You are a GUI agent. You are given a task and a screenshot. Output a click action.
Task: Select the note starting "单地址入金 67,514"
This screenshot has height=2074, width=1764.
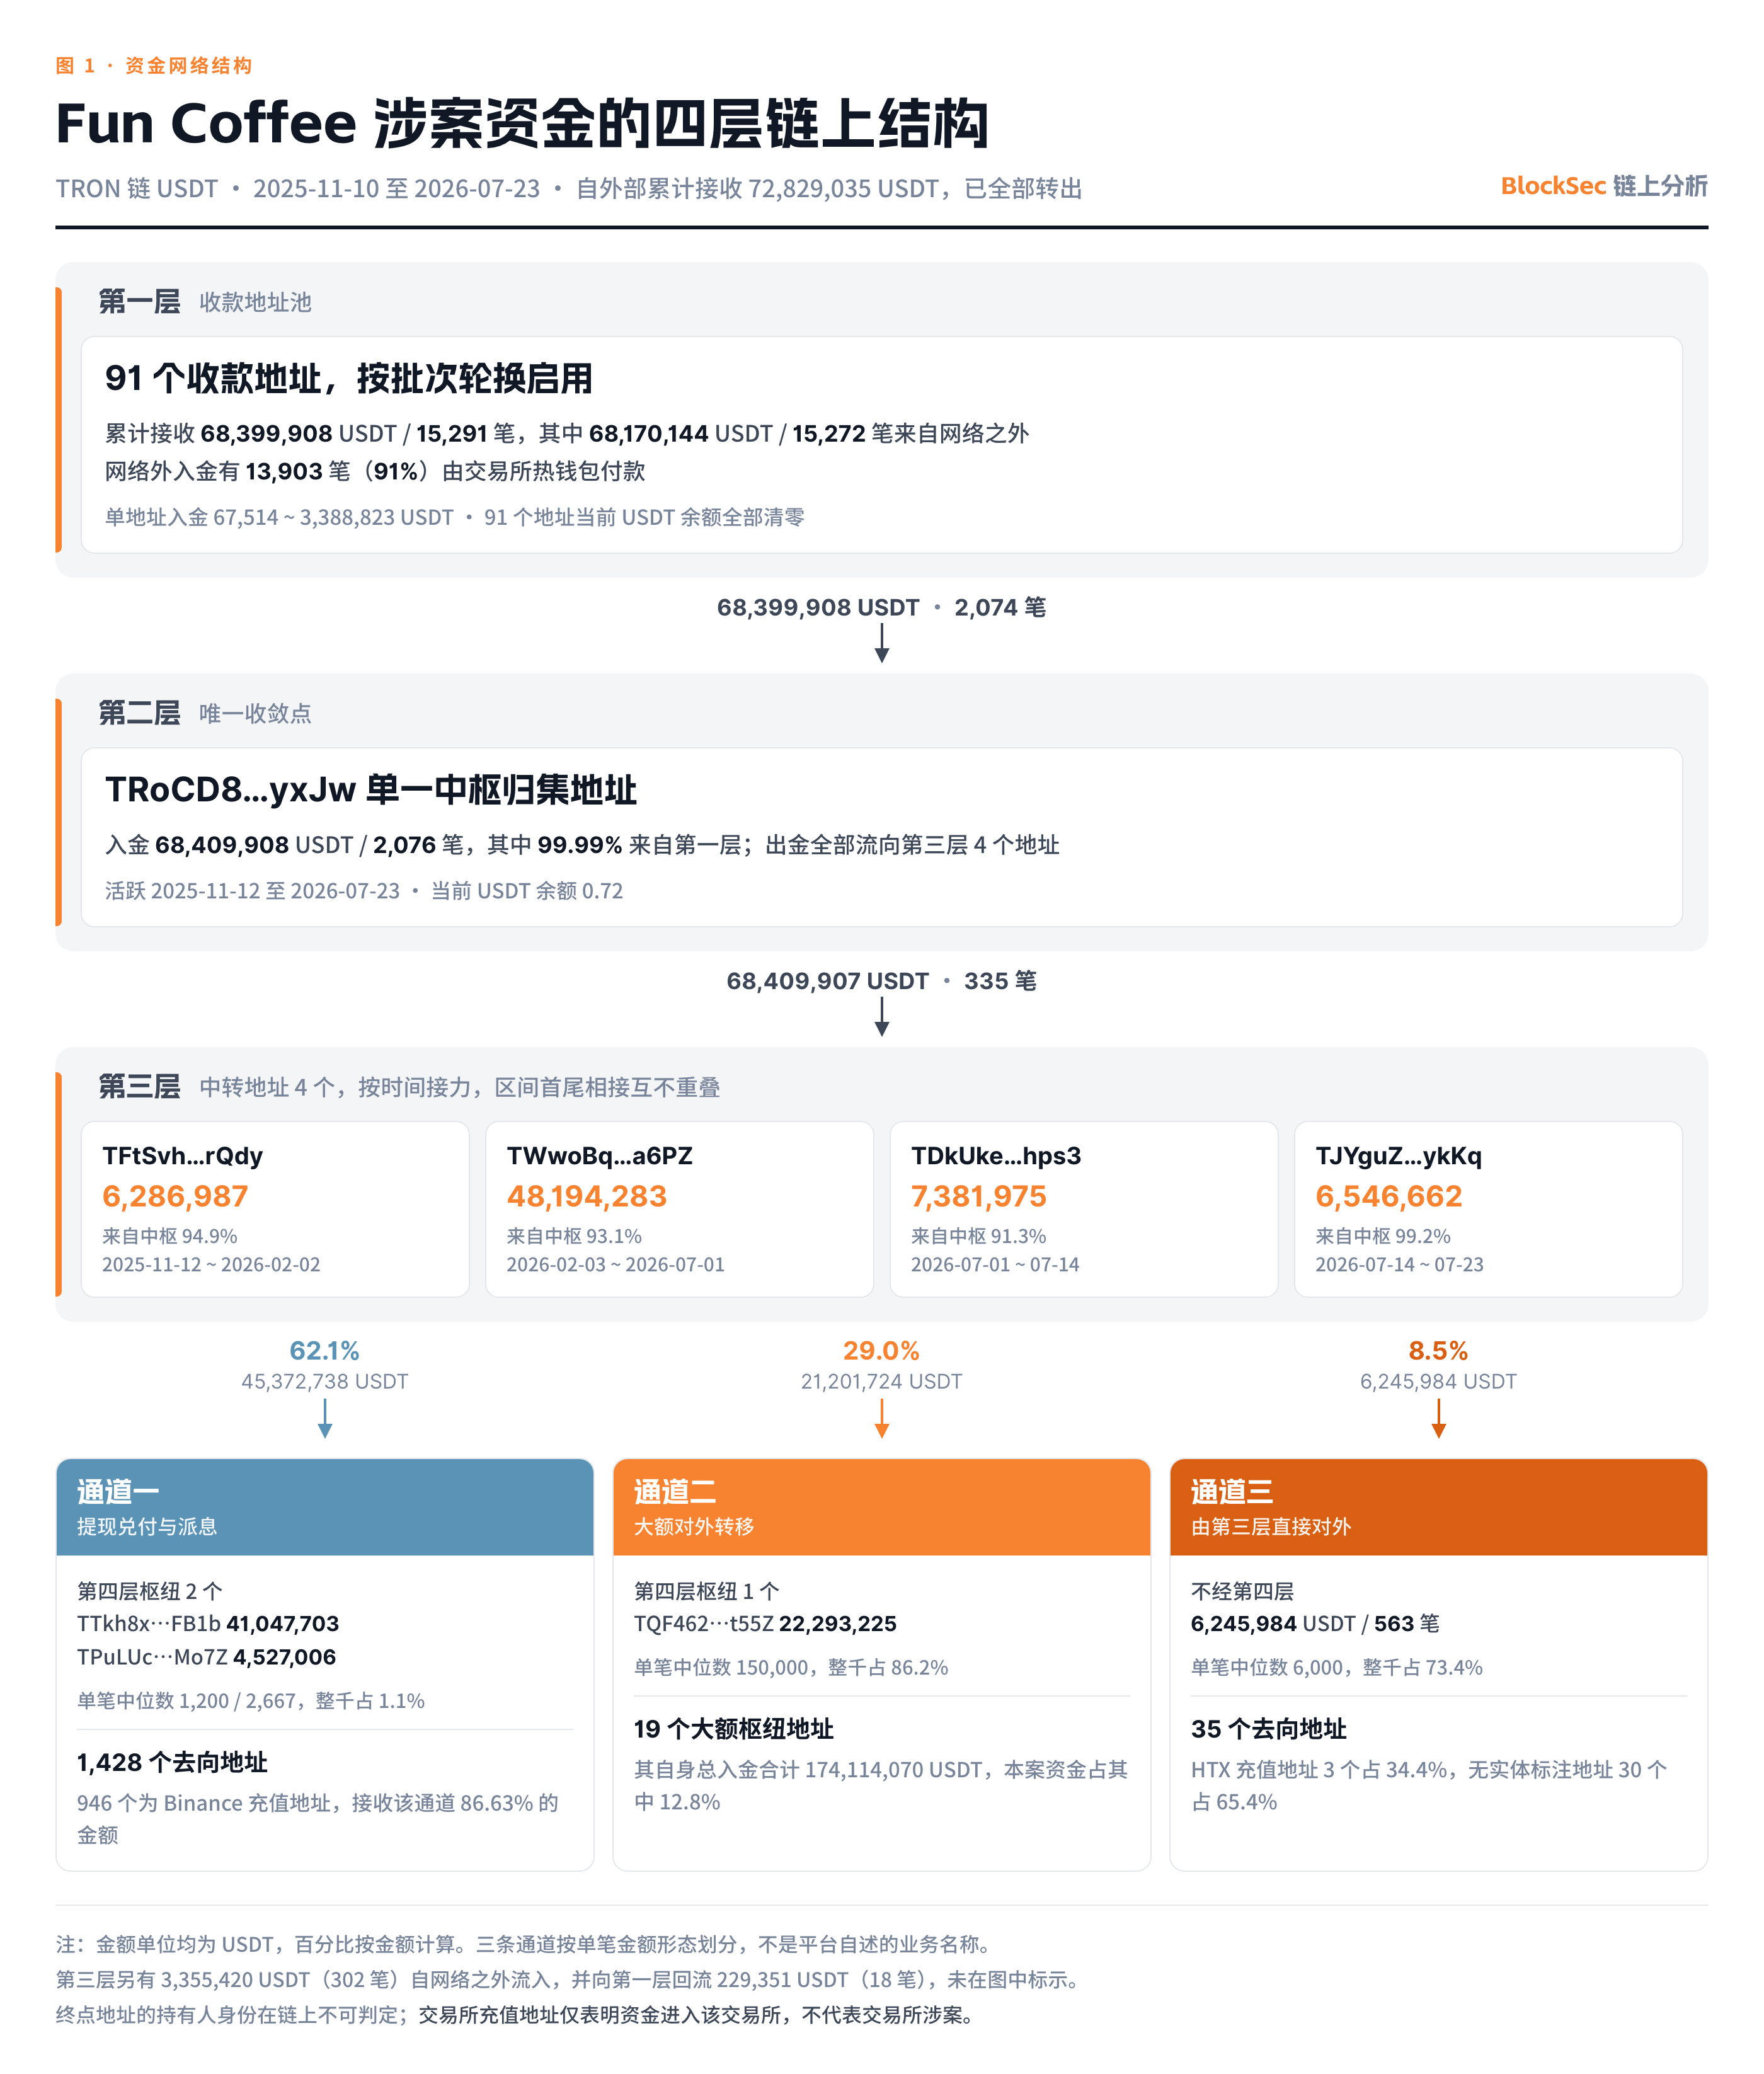pos(455,517)
